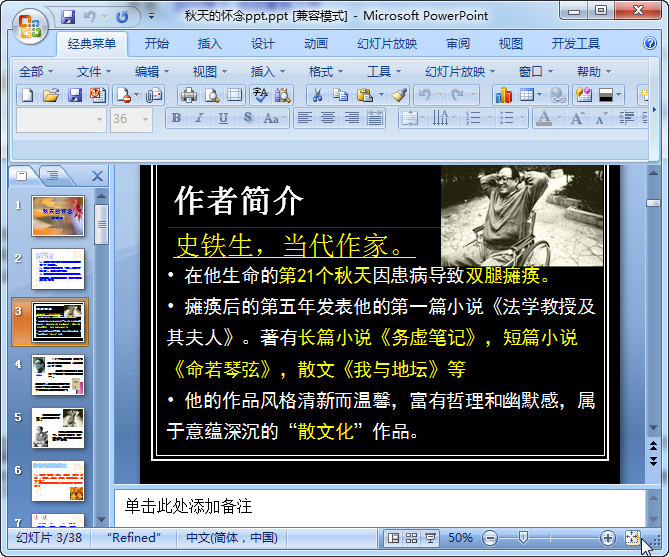Click the Research books icon
The image size is (669, 557).
[x=282, y=95]
